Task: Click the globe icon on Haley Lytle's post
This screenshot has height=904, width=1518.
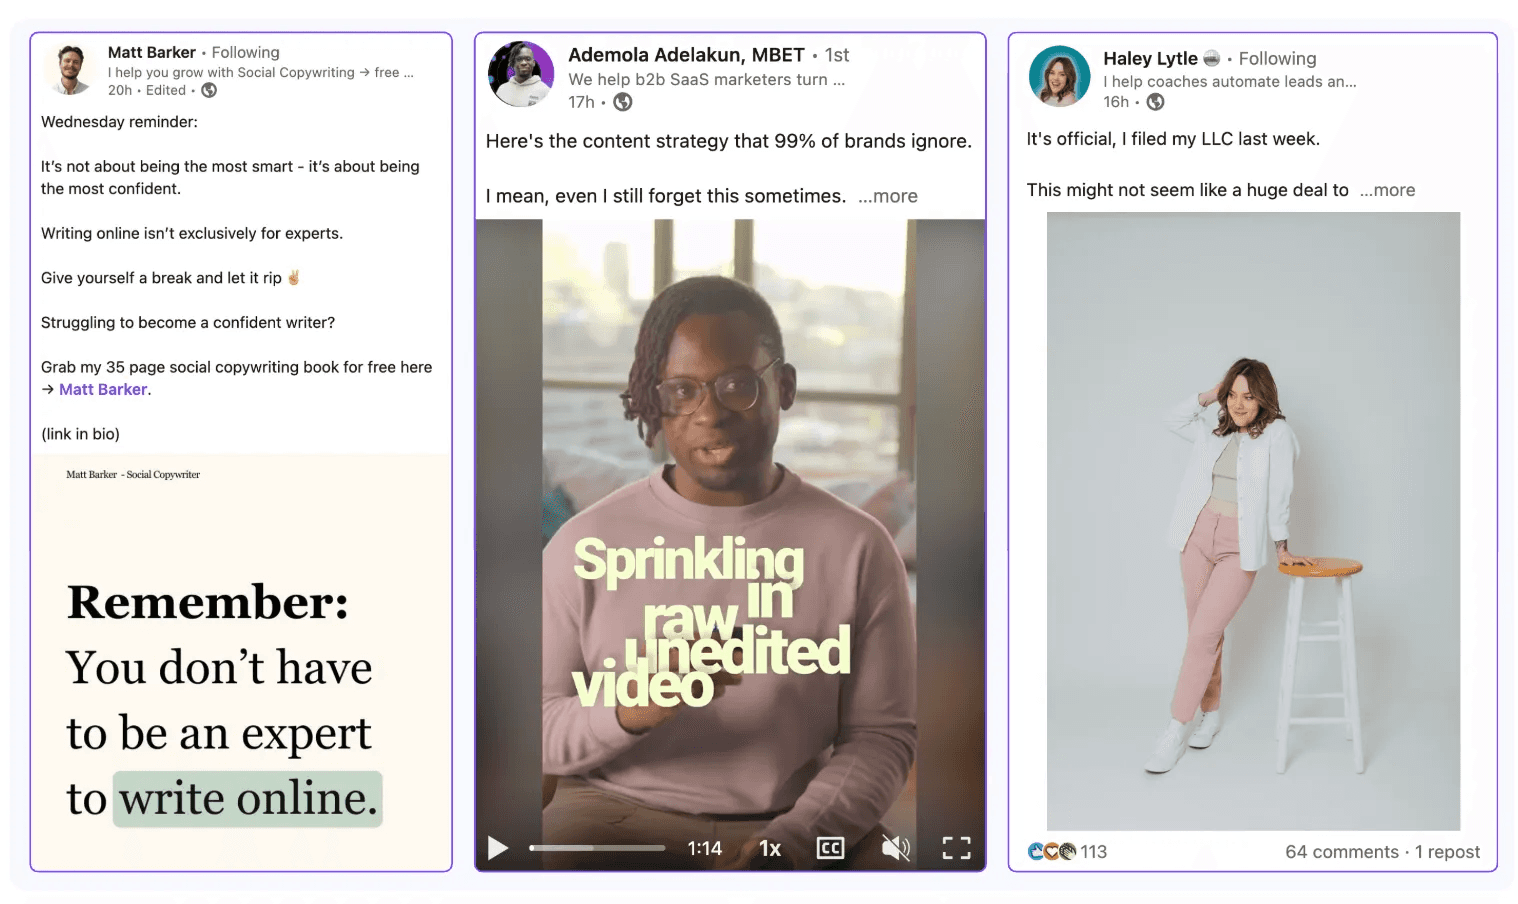Action: (1155, 102)
